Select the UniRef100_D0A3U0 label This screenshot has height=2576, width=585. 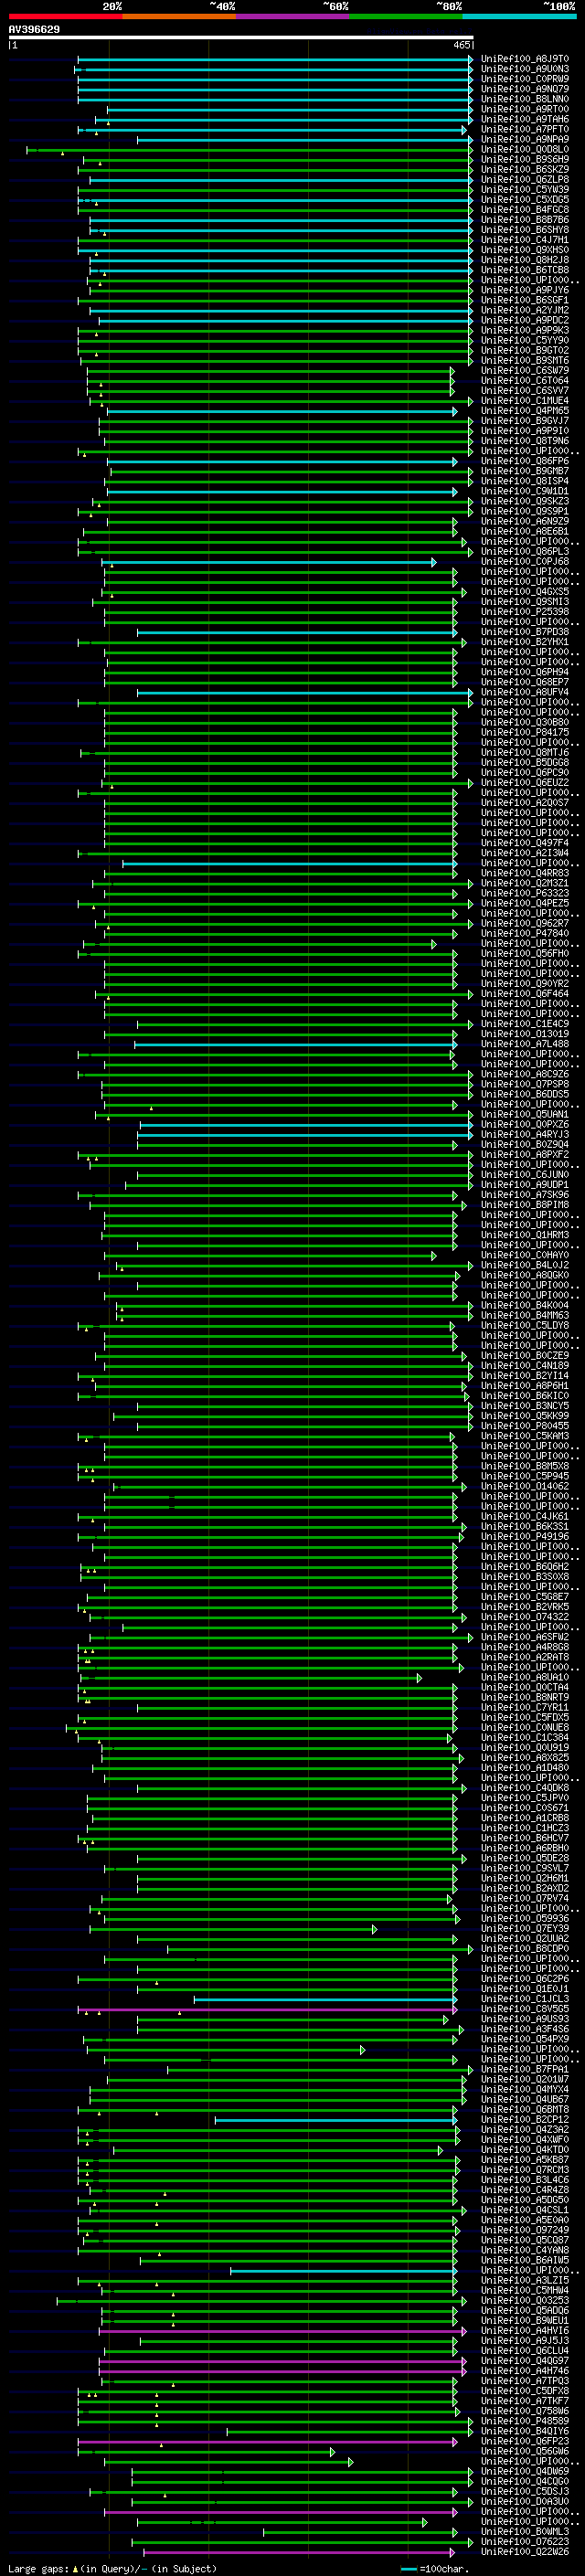tap(525, 2501)
